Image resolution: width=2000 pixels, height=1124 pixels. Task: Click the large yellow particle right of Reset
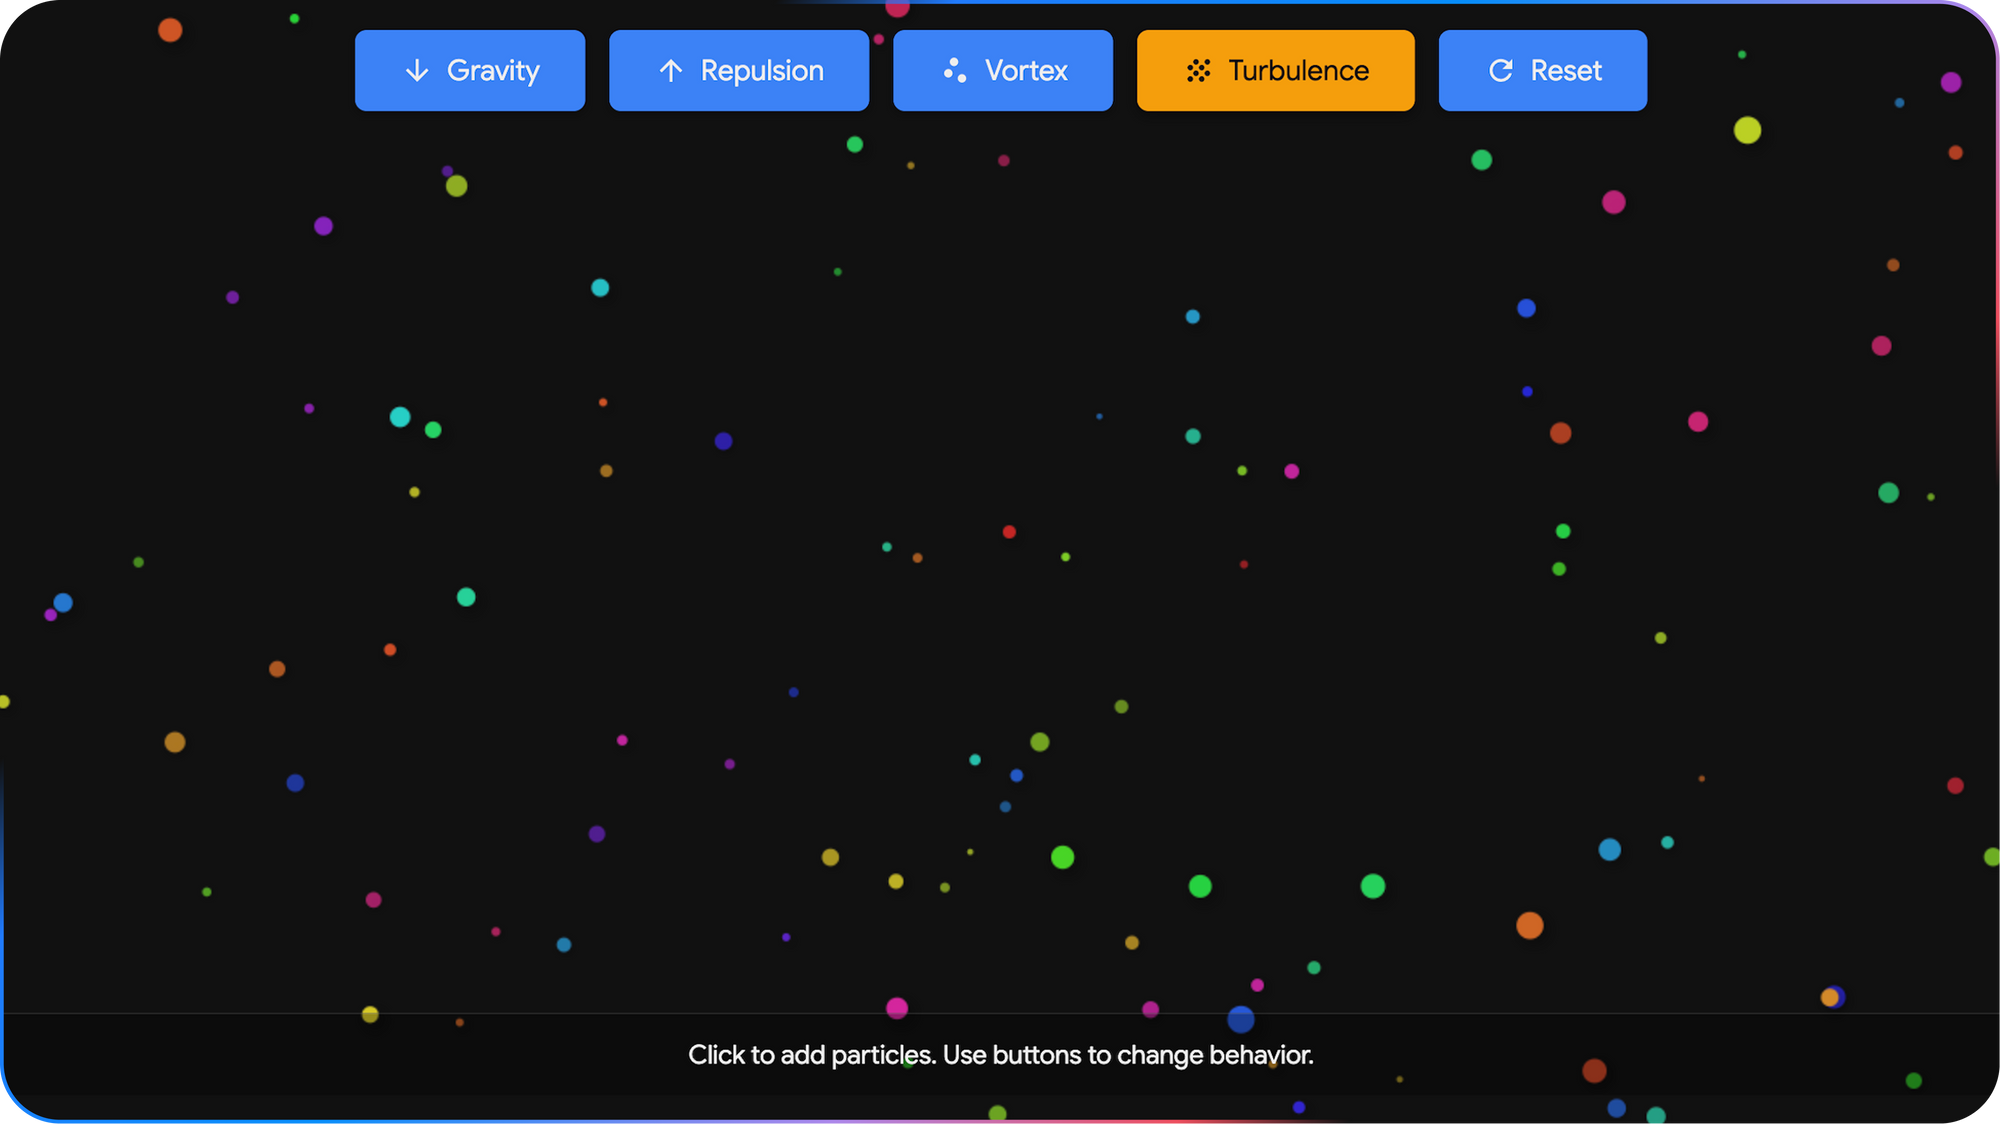pos(1747,130)
